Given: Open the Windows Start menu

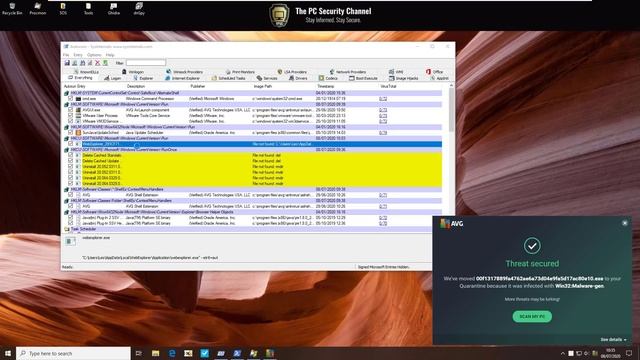Looking at the screenshot, I should pyautogui.click(x=8, y=353).
